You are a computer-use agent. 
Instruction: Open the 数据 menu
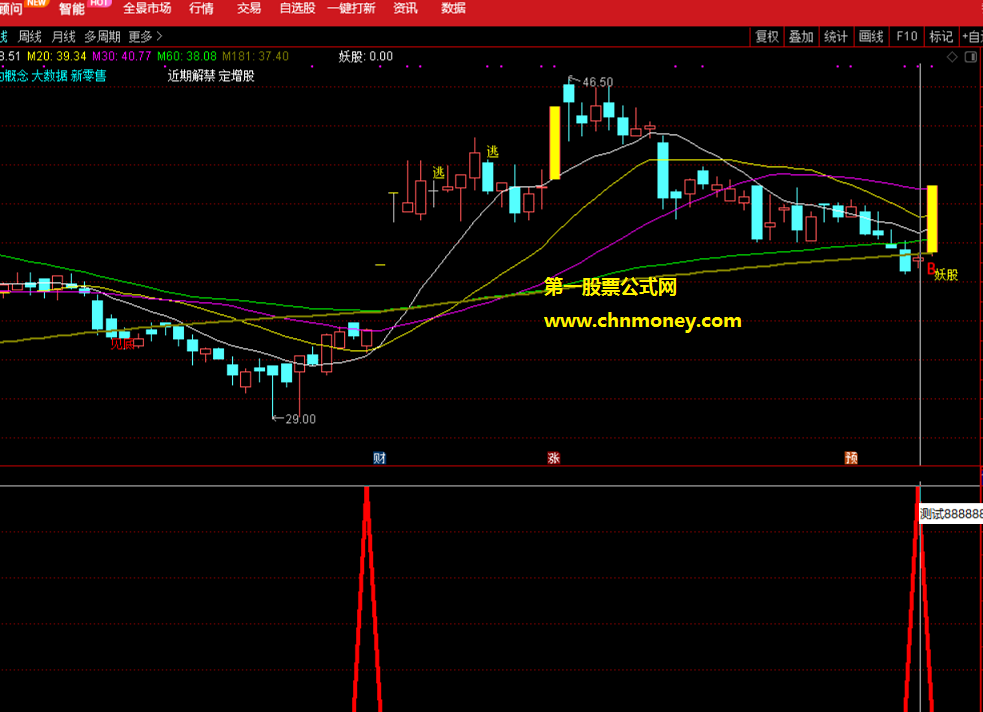(453, 8)
